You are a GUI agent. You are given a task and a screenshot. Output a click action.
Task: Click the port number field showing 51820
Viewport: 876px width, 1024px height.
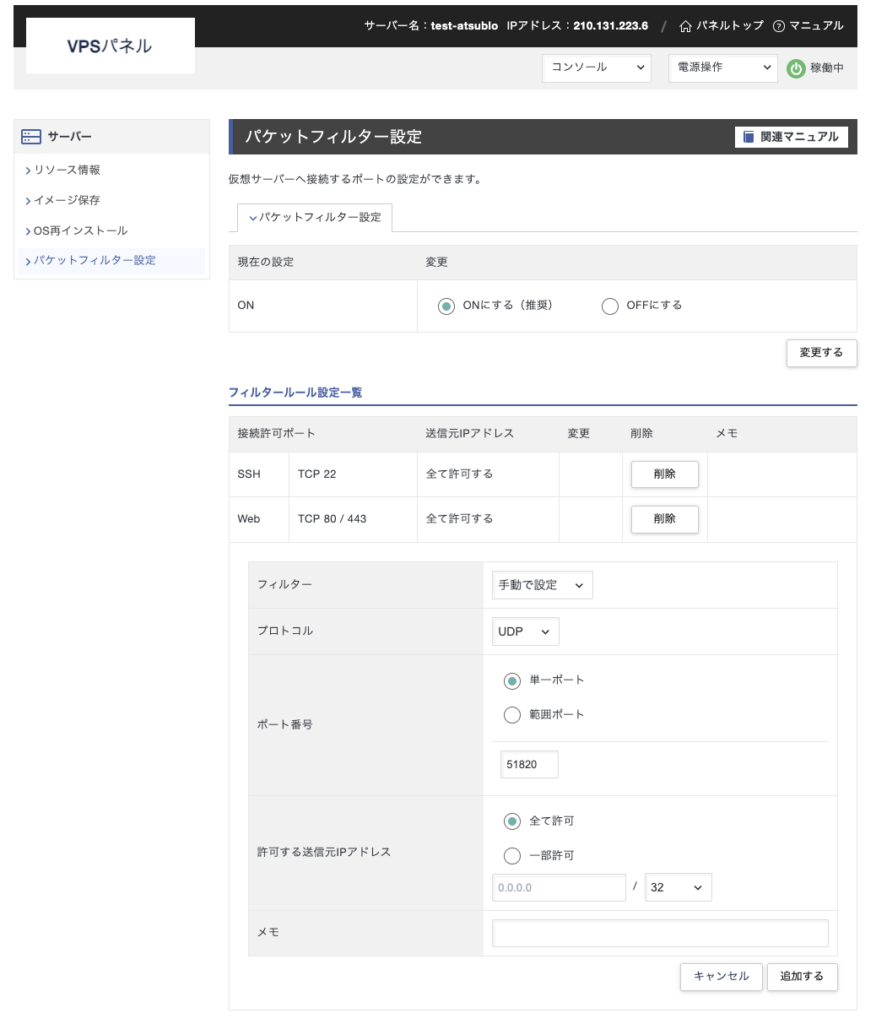pos(529,765)
